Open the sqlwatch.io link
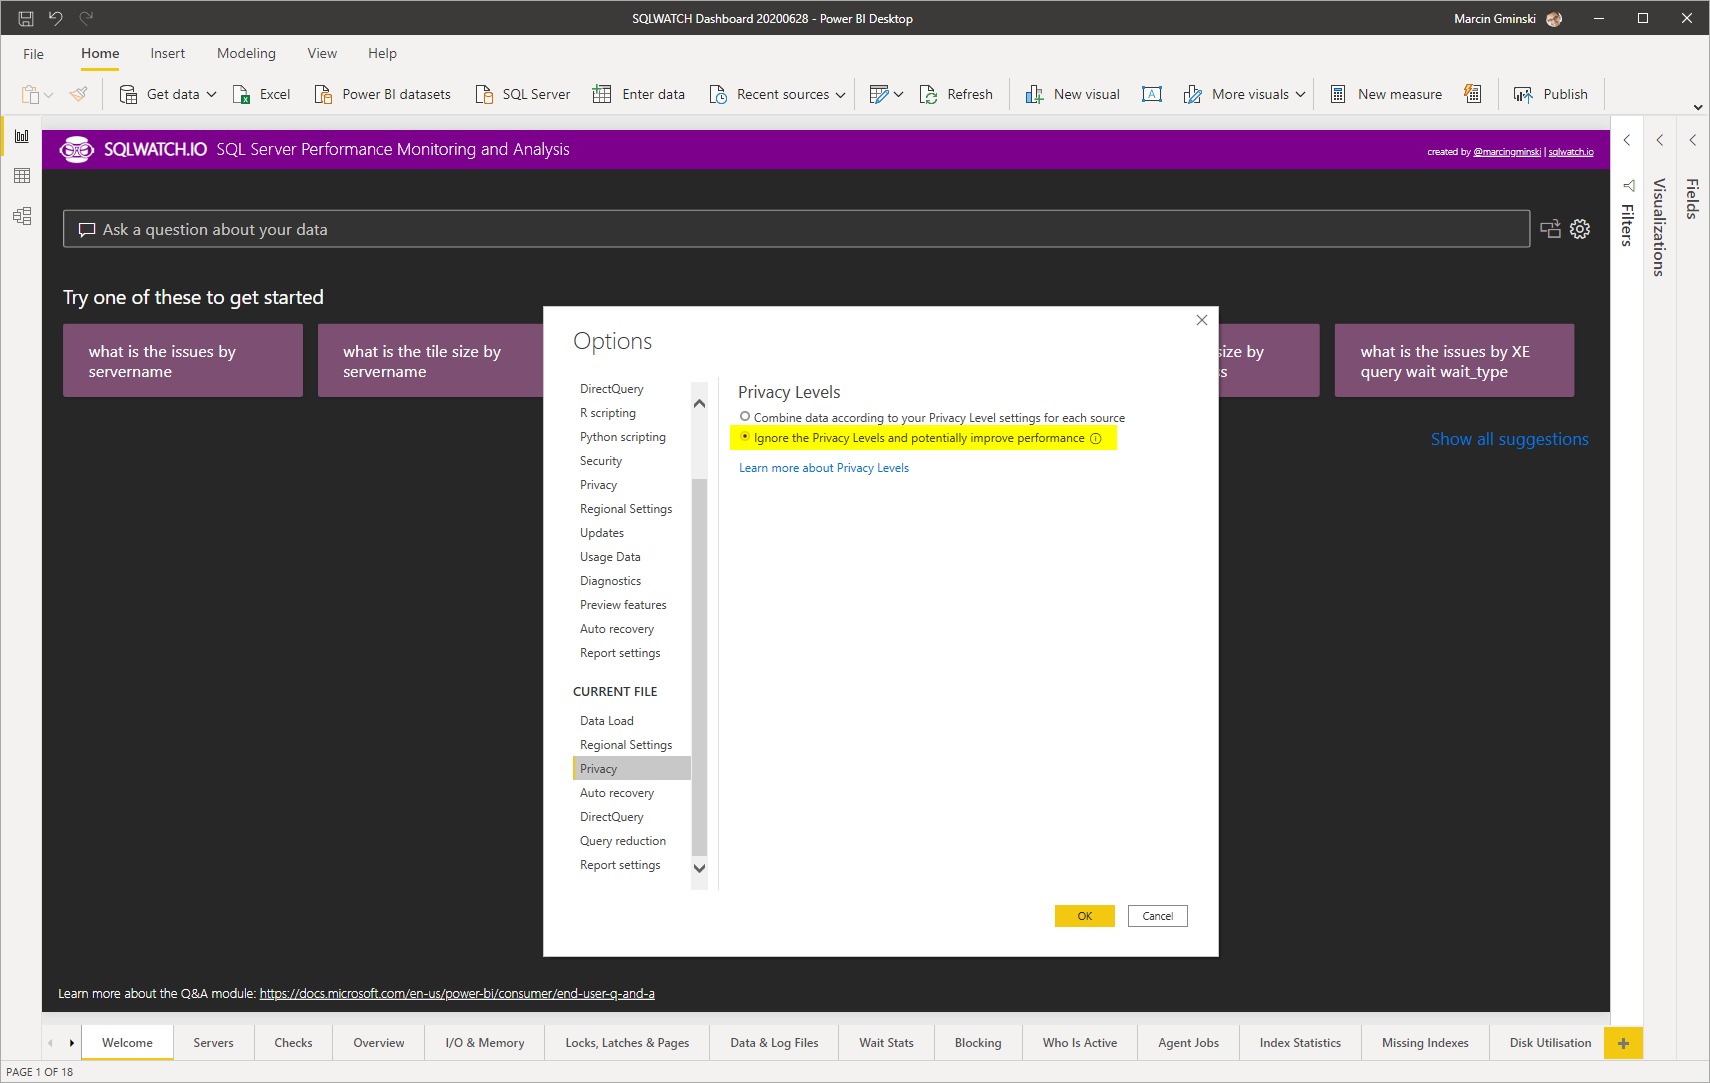 pos(1571,152)
